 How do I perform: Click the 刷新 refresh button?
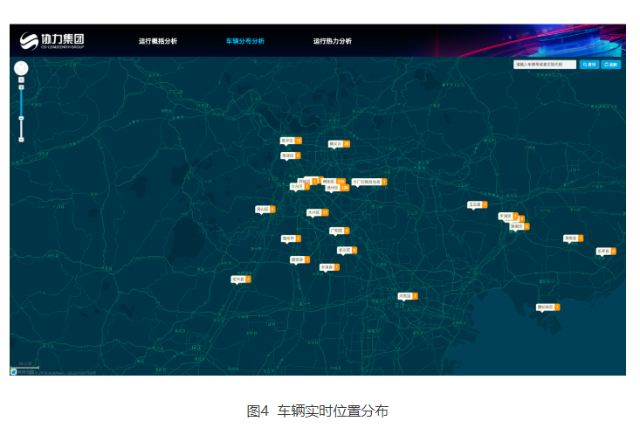tap(611, 64)
